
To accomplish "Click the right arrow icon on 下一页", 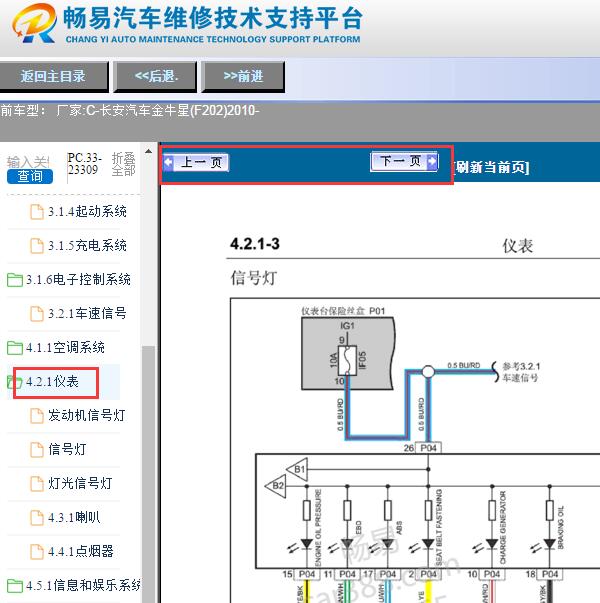I will click(x=432, y=161).
